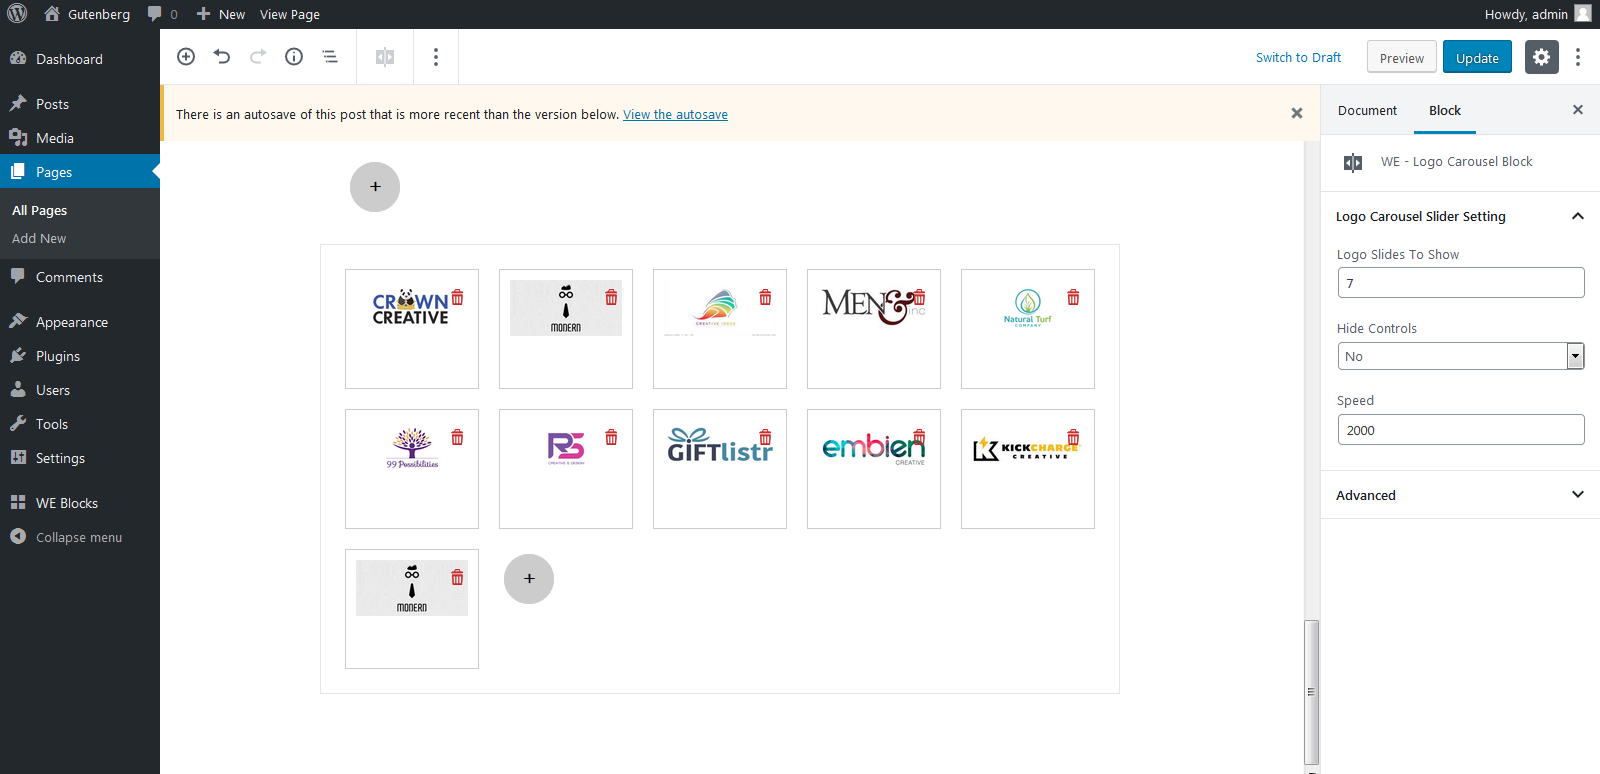Delete the 99 Possibilities logo
1600x774 pixels.
click(457, 437)
